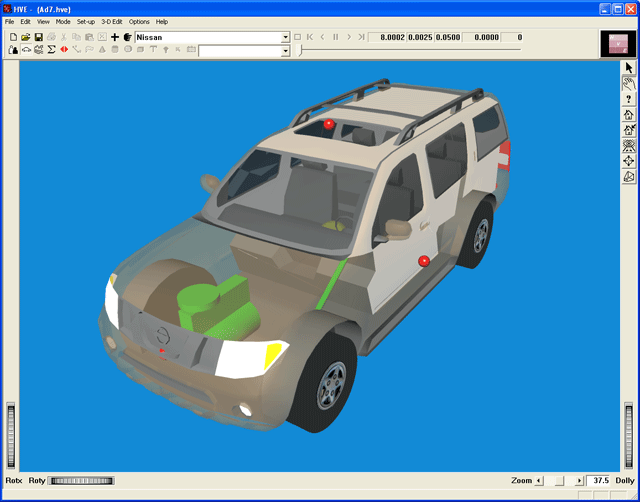Click the Stop playback square button
640x502 pixels.
tap(298, 37)
